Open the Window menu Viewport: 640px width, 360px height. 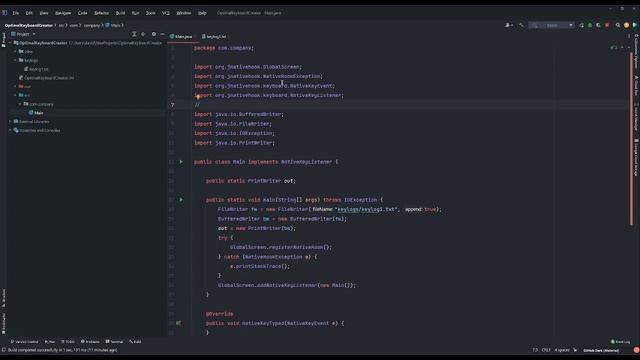click(x=184, y=13)
